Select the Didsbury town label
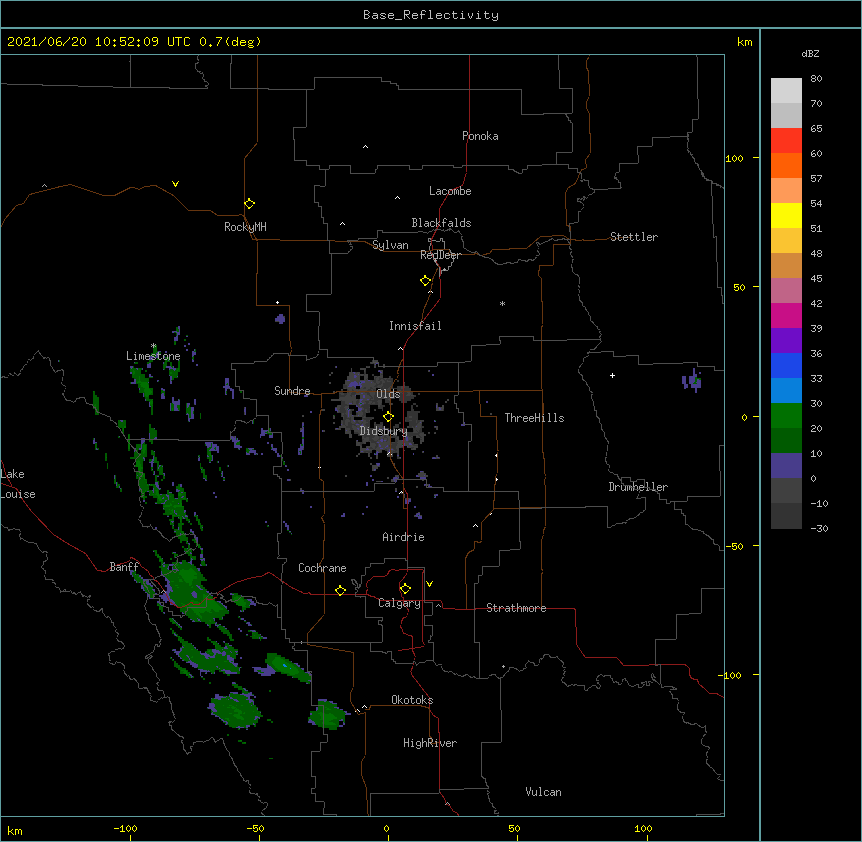This screenshot has width=862, height=842. pos(383,431)
